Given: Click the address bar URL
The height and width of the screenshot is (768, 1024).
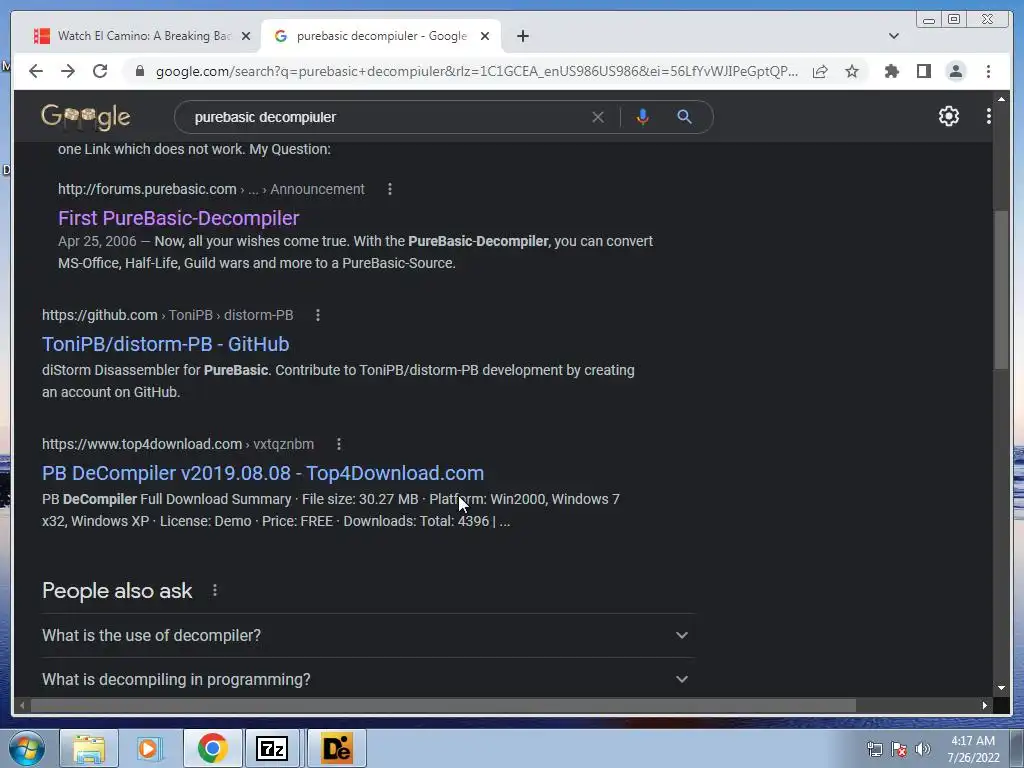Looking at the screenshot, I should (x=477, y=71).
